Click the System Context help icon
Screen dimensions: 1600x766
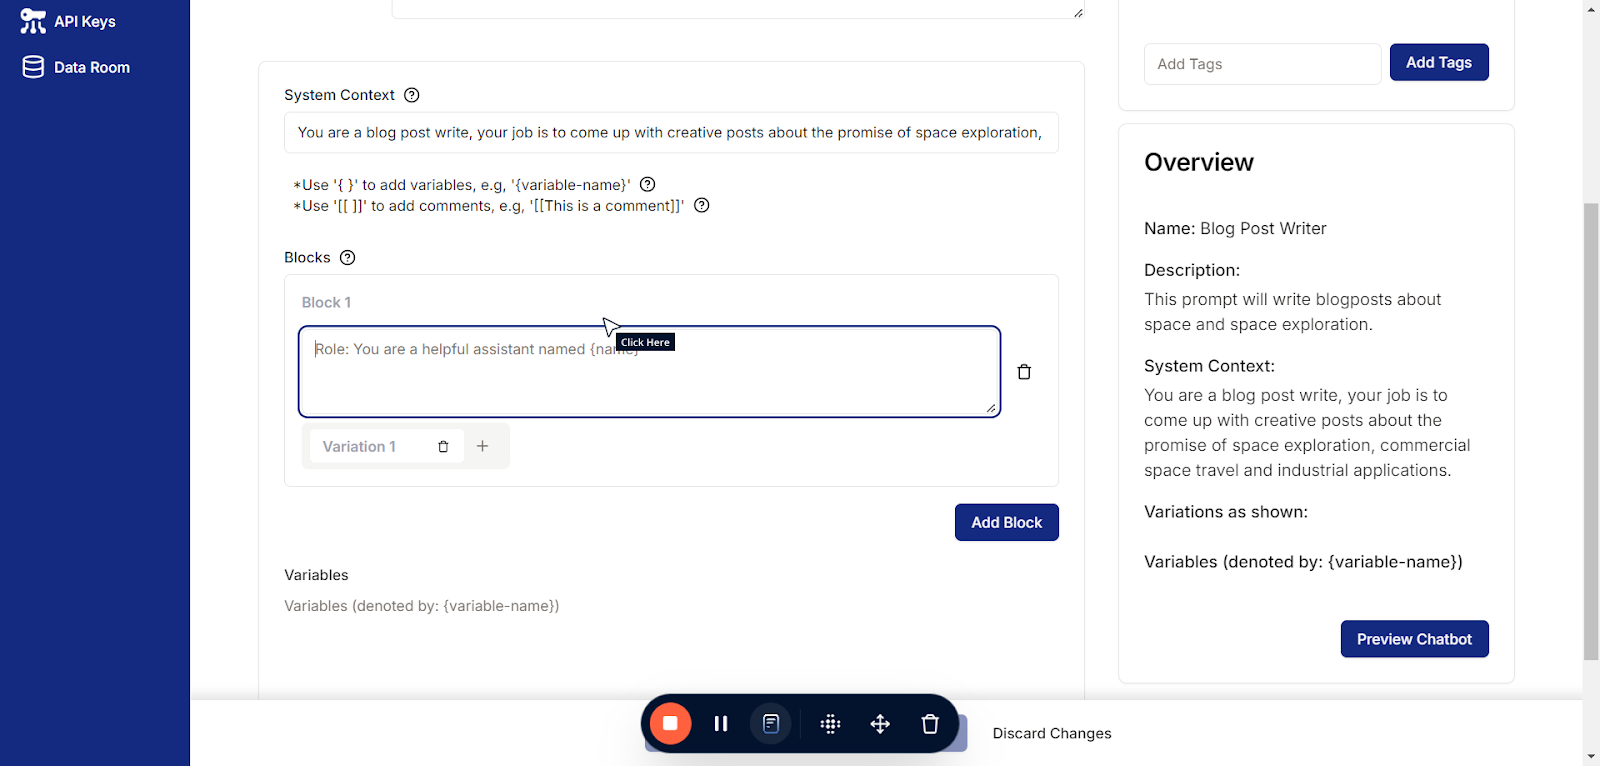(x=411, y=95)
